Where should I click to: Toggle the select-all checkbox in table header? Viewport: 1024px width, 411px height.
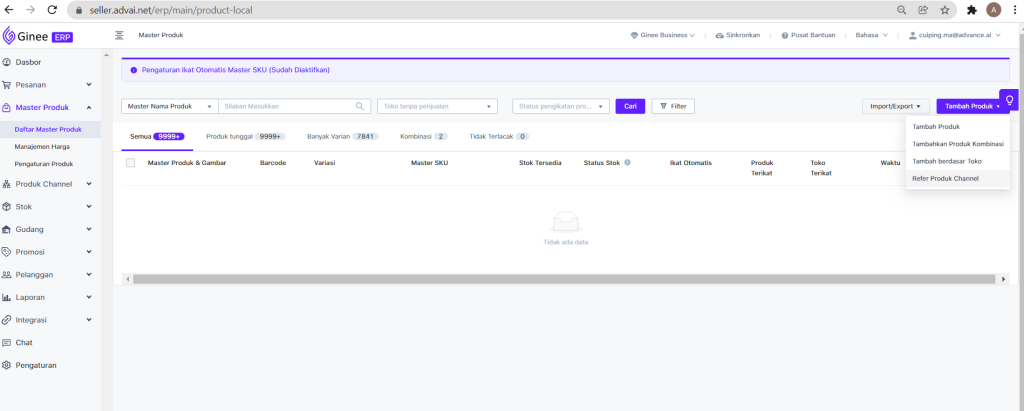[x=131, y=162]
